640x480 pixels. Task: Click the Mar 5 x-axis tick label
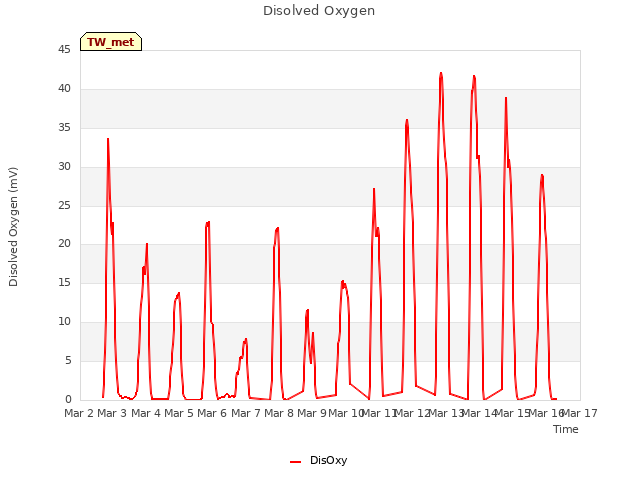179,413
